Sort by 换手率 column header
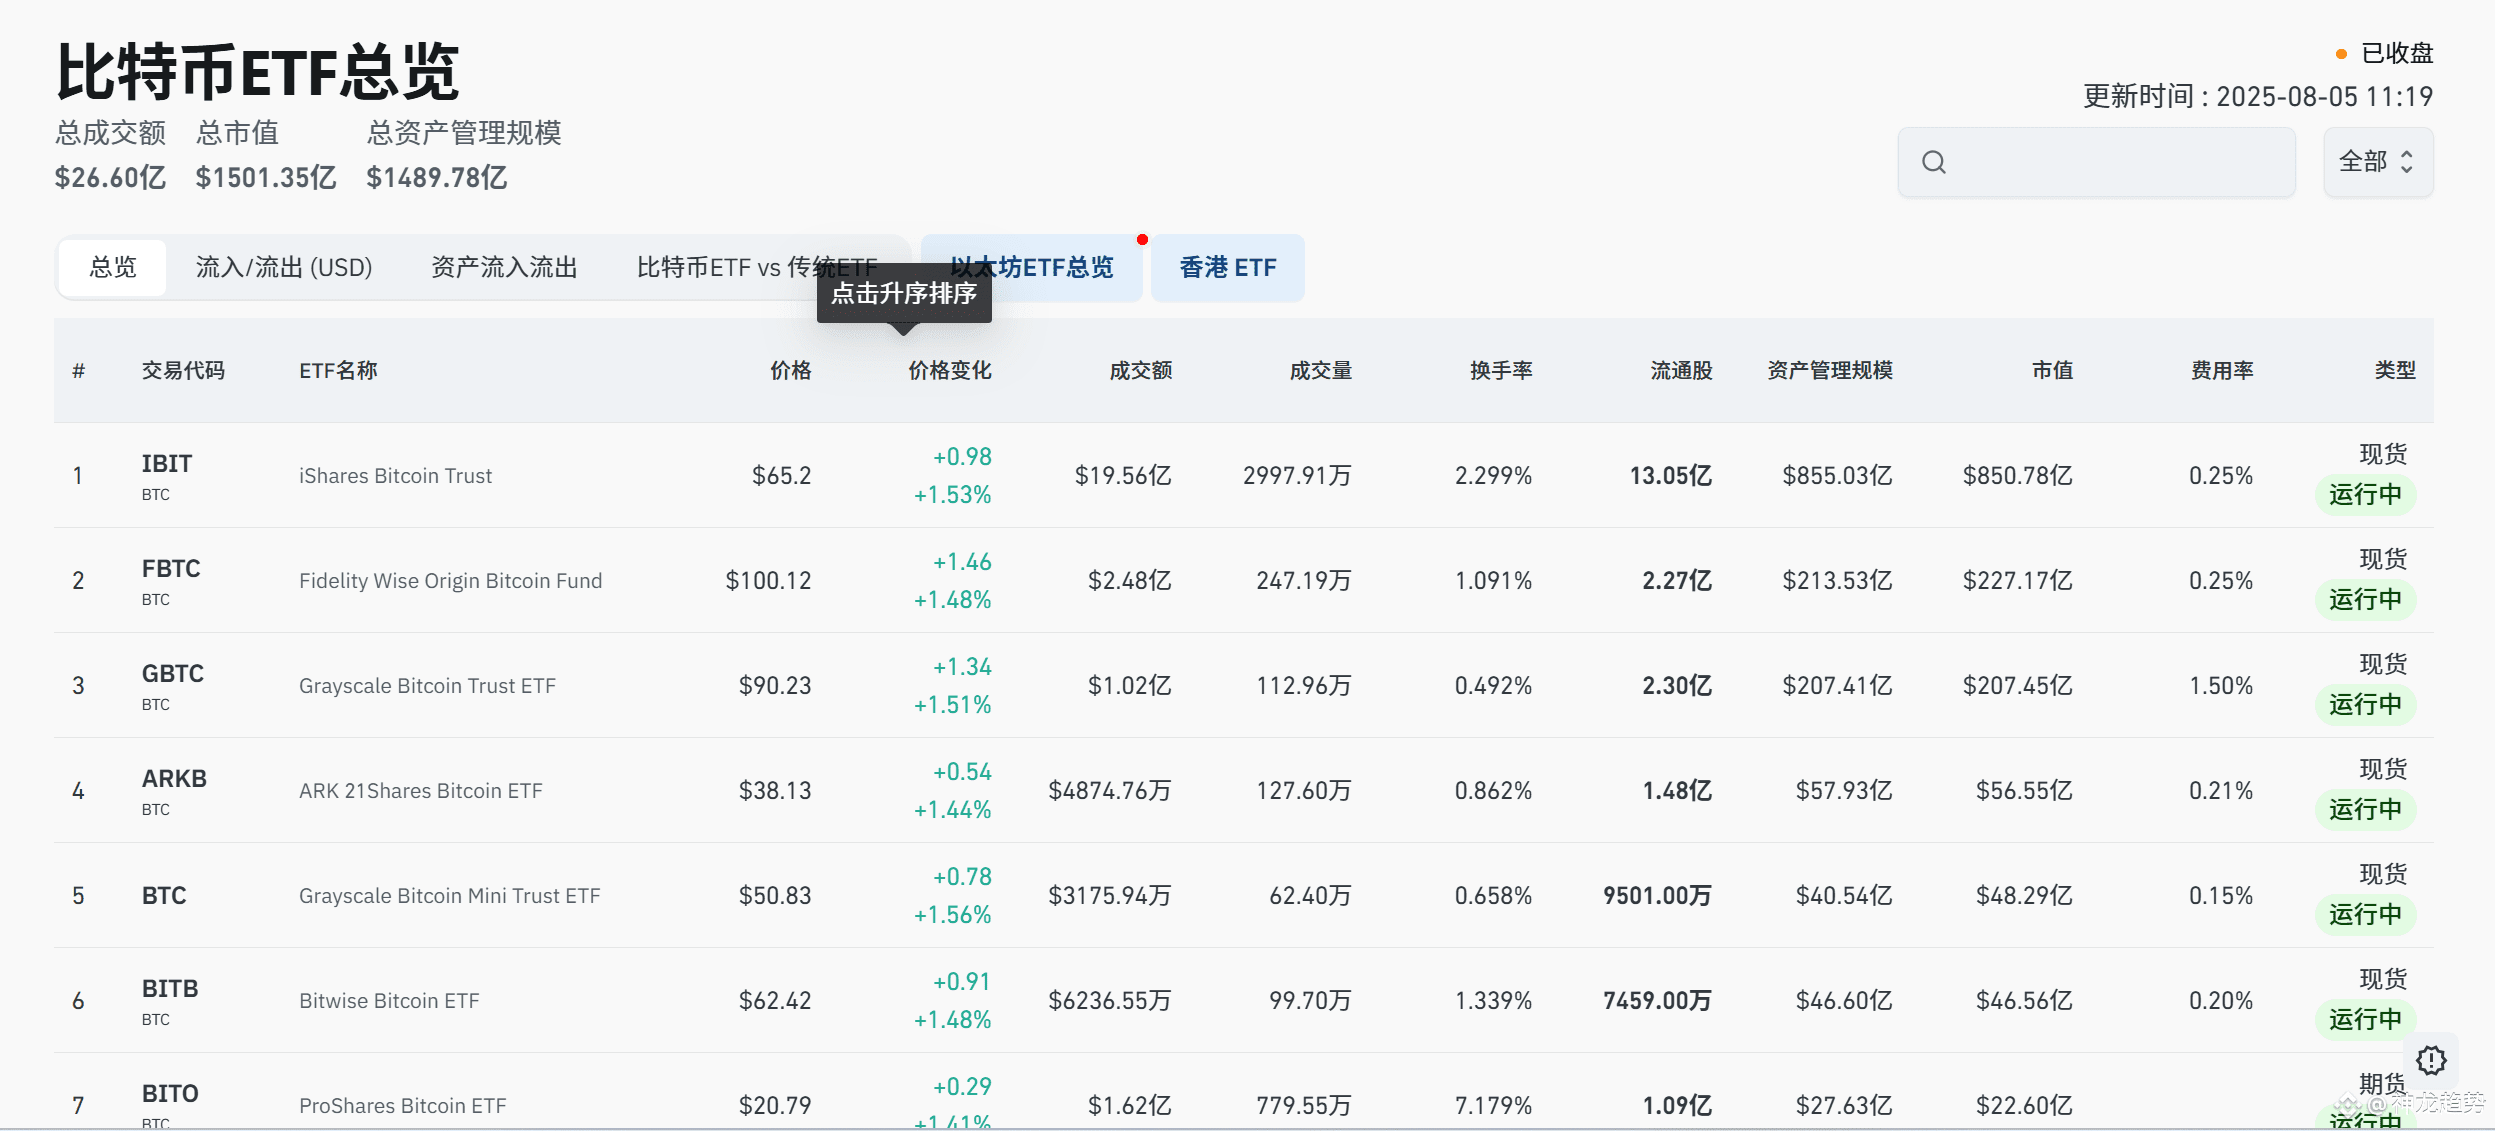 (1500, 370)
